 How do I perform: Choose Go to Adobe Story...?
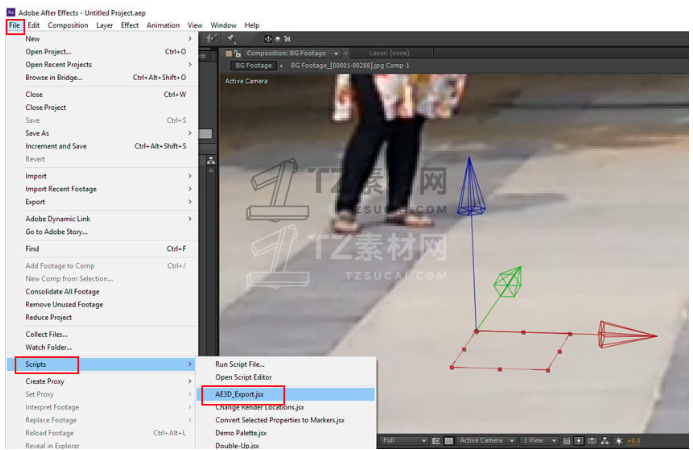coord(103,232)
